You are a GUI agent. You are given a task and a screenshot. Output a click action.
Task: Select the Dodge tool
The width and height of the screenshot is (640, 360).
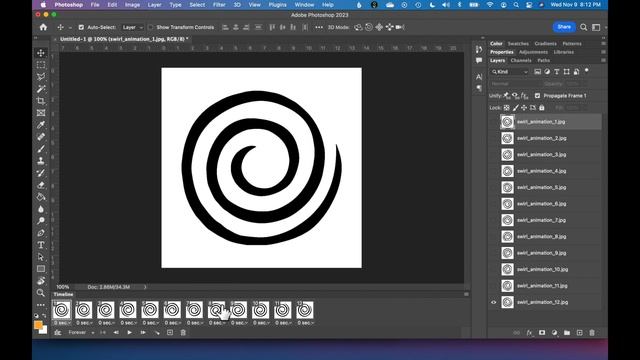41,221
